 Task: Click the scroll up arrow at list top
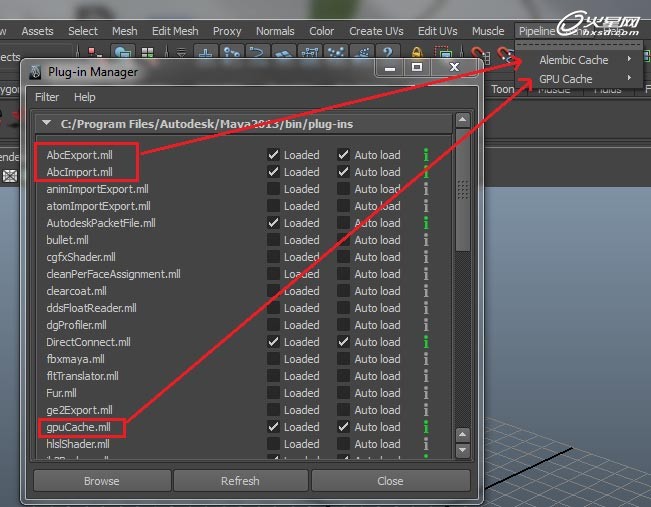coord(463,120)
